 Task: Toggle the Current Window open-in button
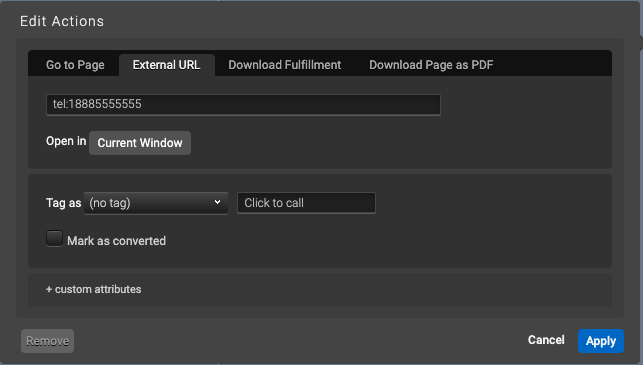pos(140,143)
